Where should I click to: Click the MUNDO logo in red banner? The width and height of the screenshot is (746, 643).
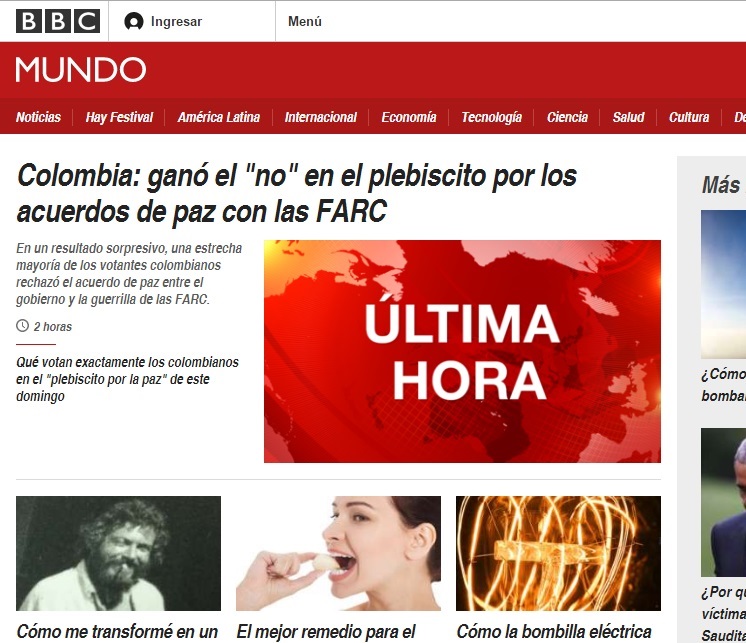click(x=81, y=70)
